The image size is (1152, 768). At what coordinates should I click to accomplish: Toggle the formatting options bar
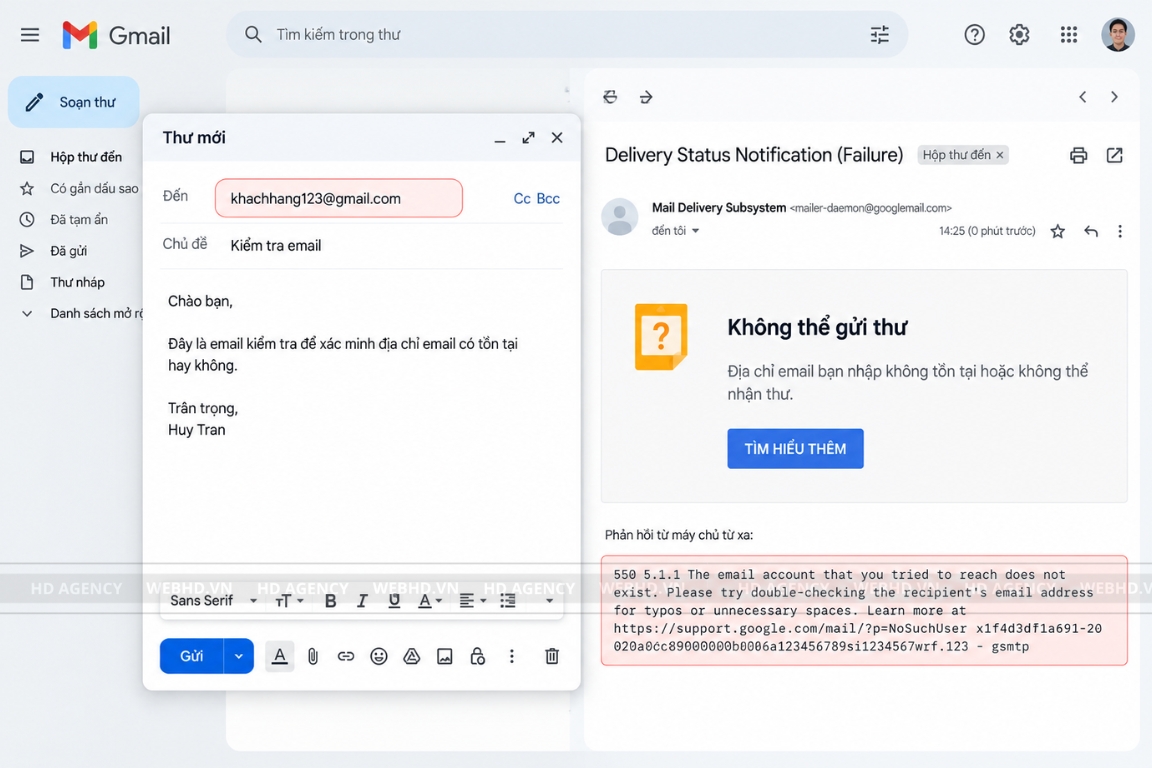click(280, 656)
